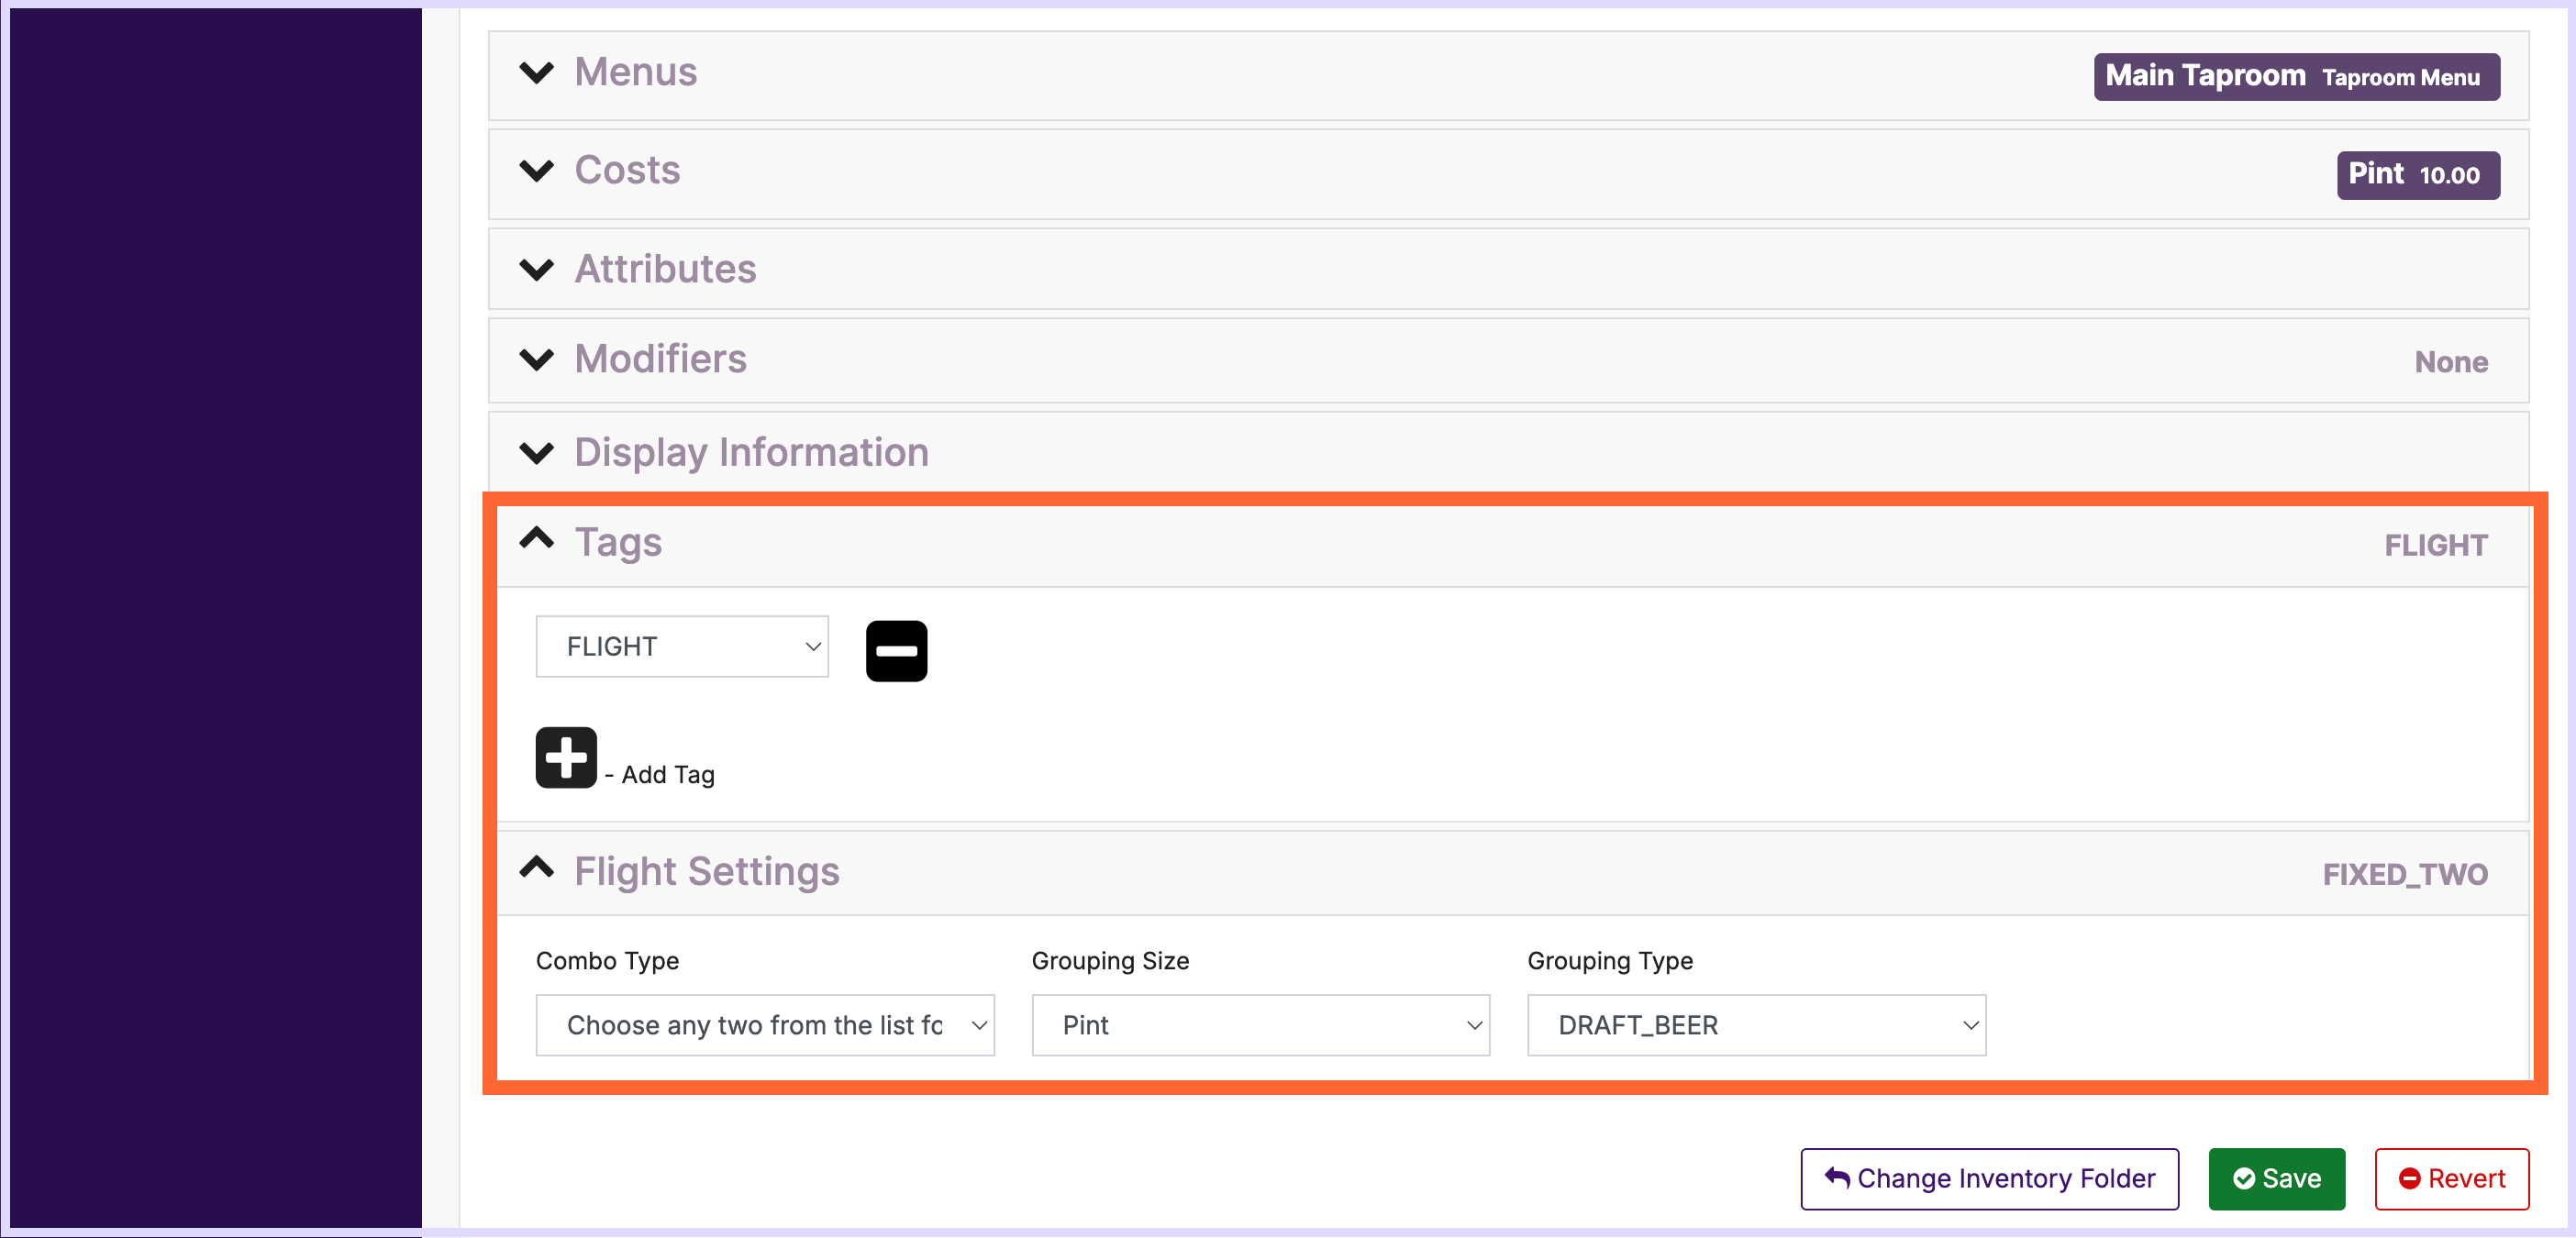Open the FLIGHT tag dropdown

[682, 646]
